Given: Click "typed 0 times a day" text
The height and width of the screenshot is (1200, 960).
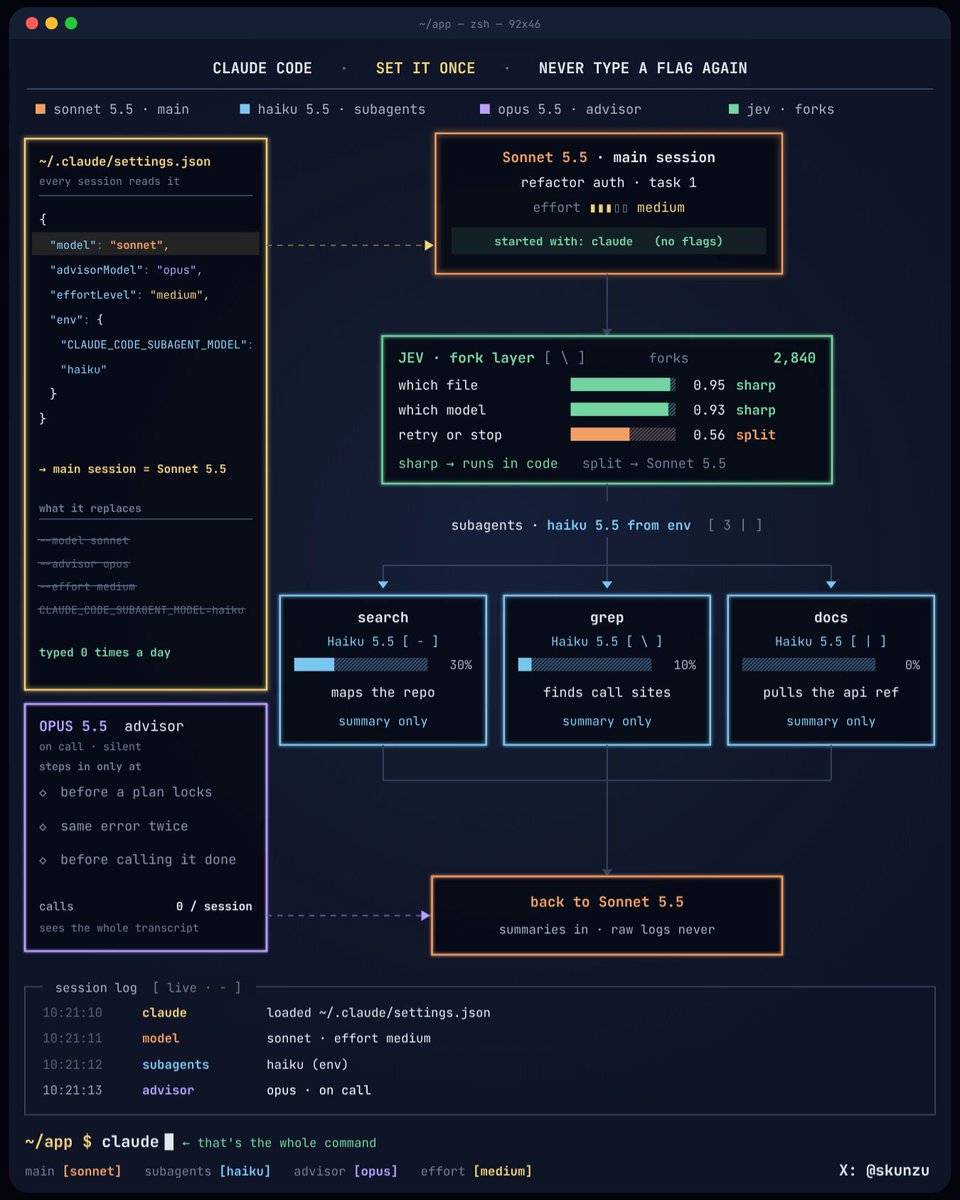Looking at the screenshot, I should click(x=105, y=652).
